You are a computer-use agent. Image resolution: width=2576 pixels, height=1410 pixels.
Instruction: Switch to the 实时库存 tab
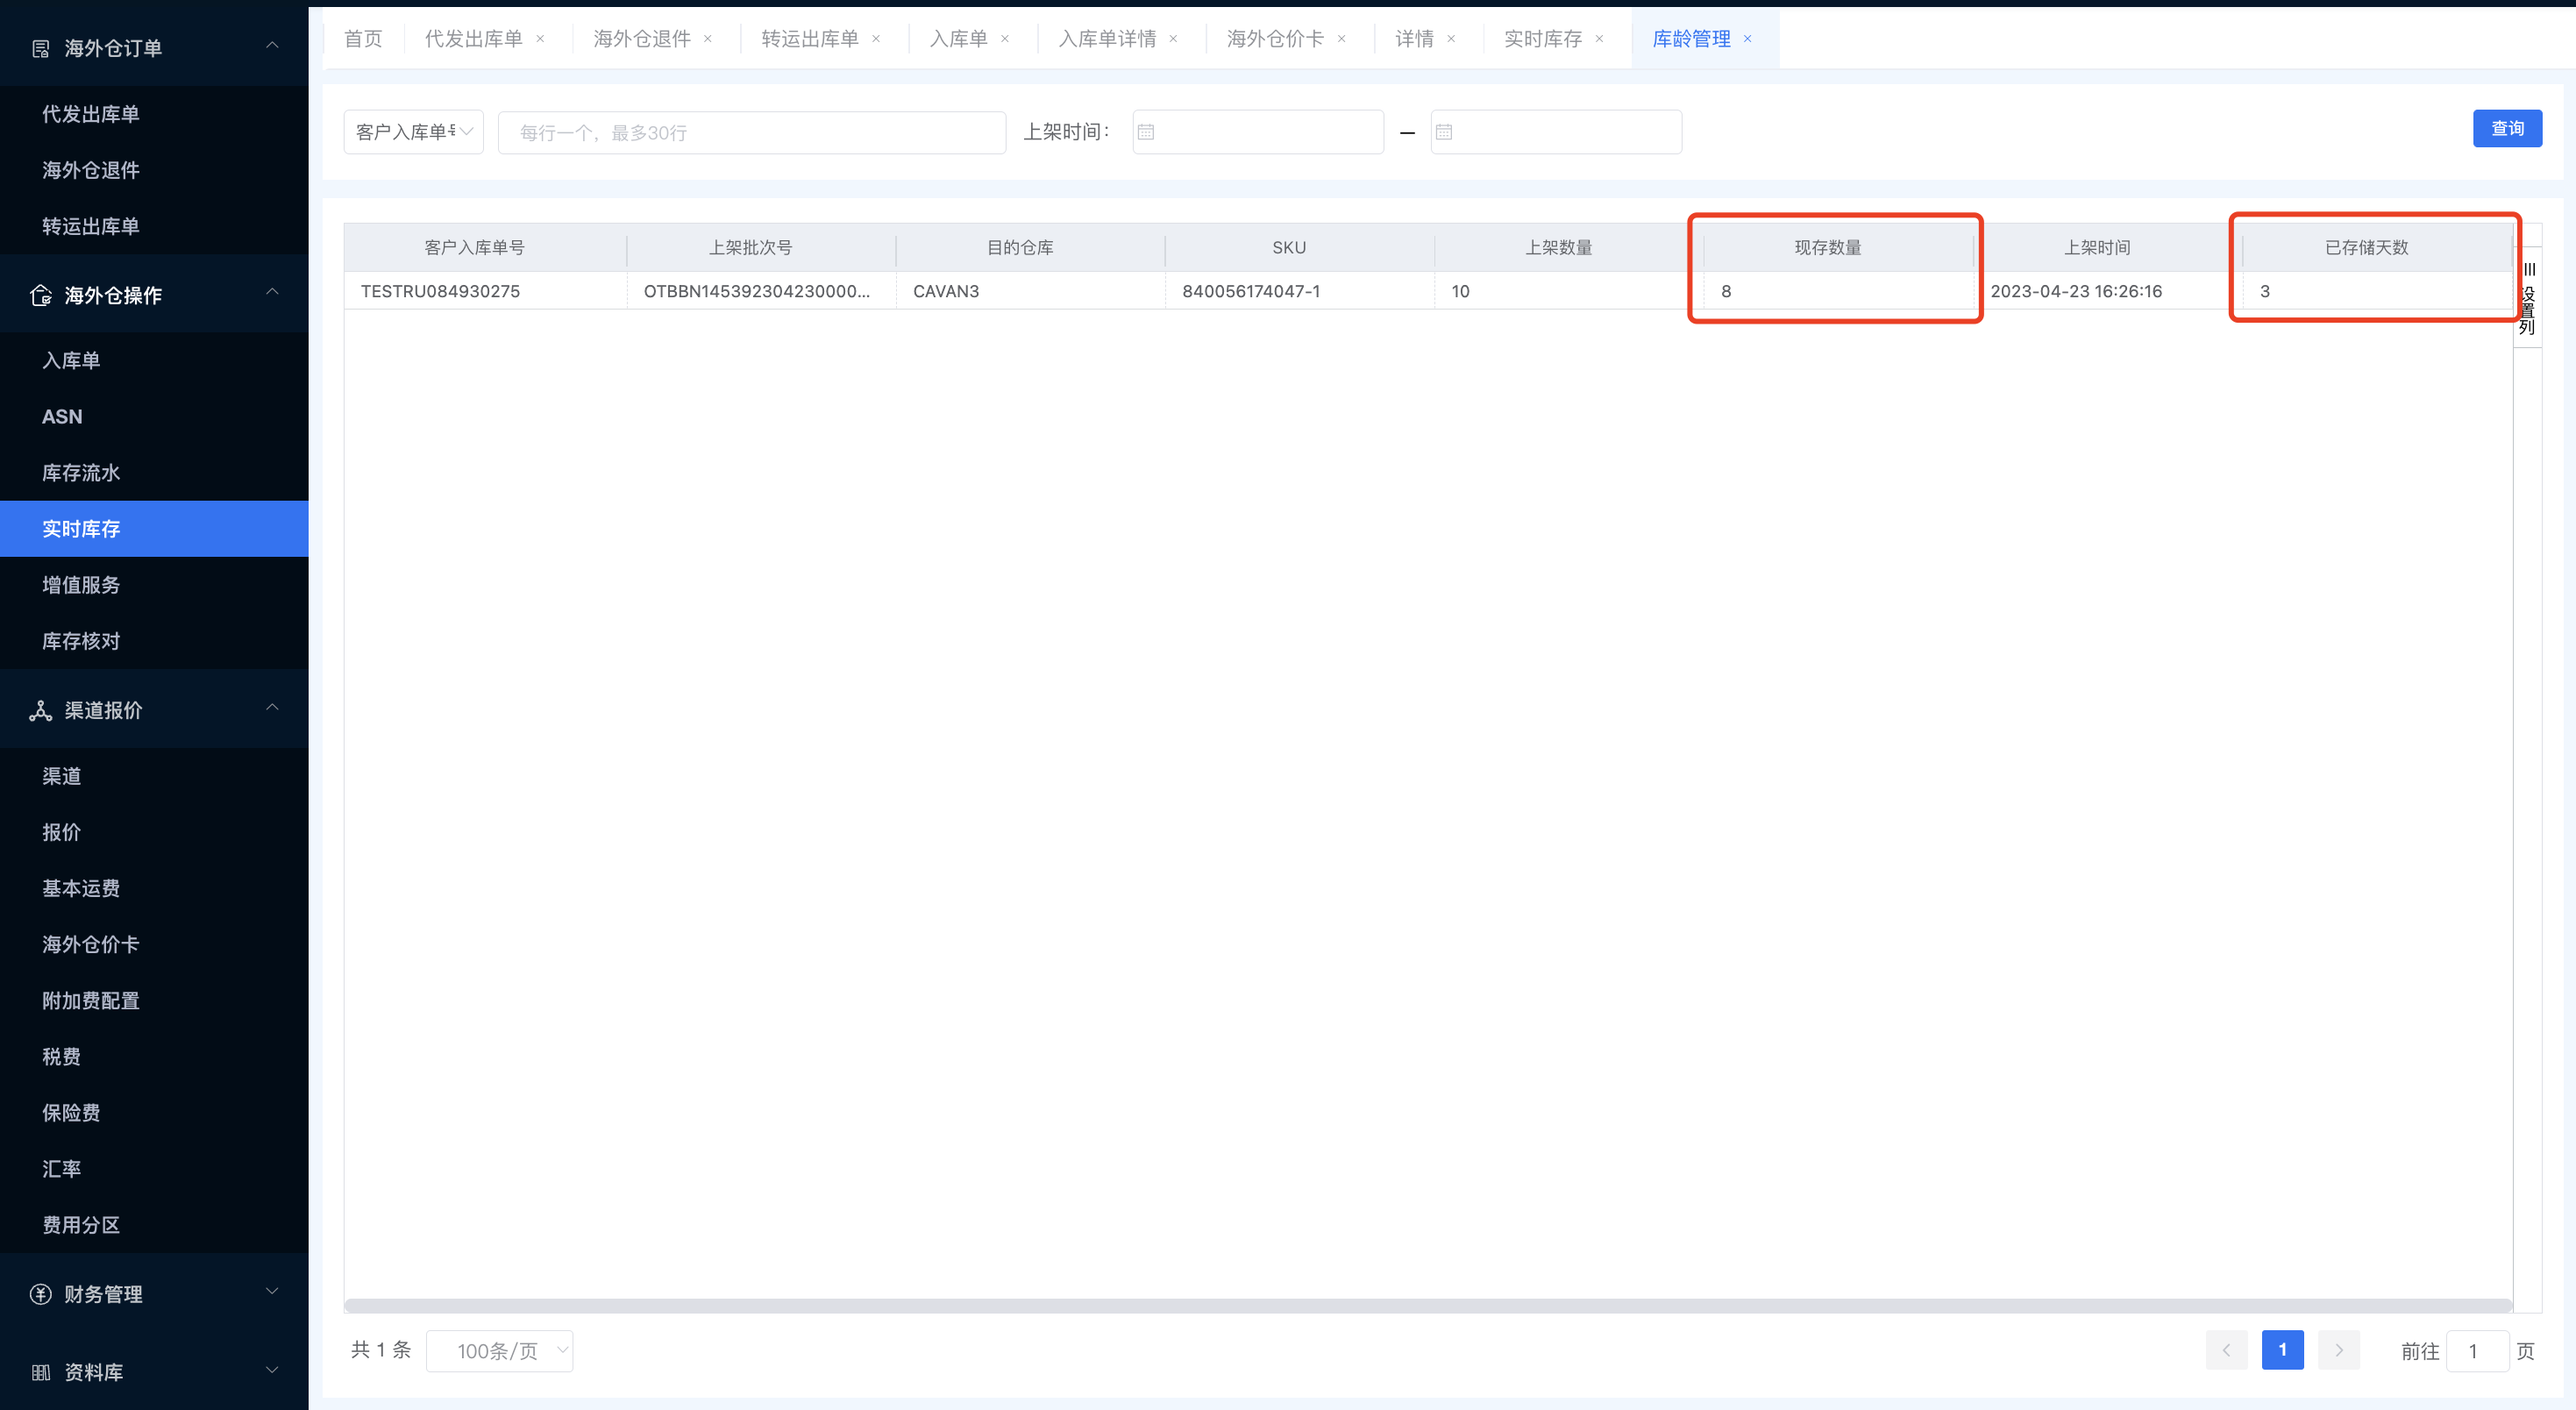click(x=1543, y=39)
